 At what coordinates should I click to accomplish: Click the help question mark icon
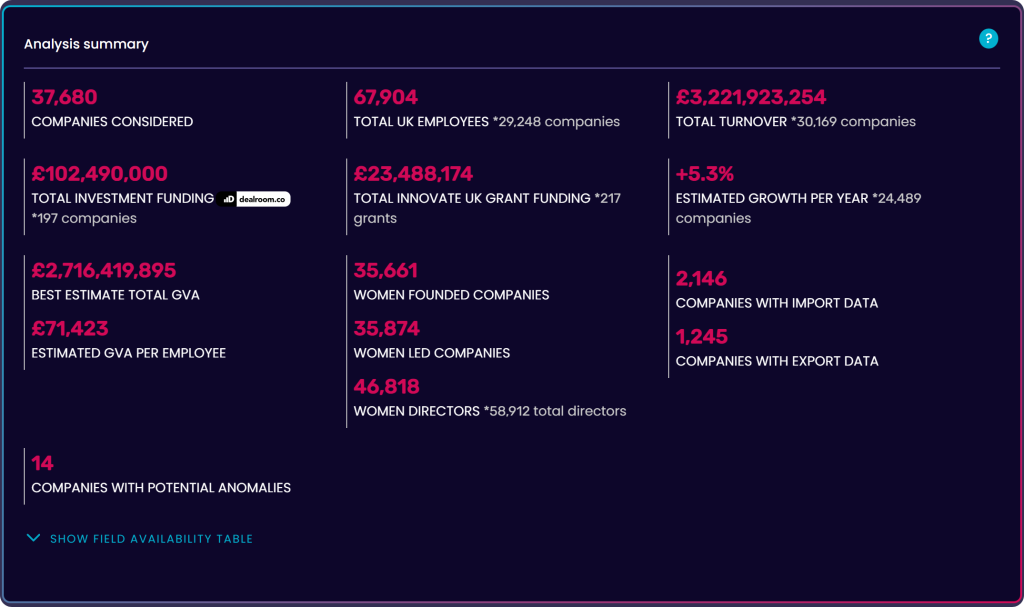(x=988, y=39)
